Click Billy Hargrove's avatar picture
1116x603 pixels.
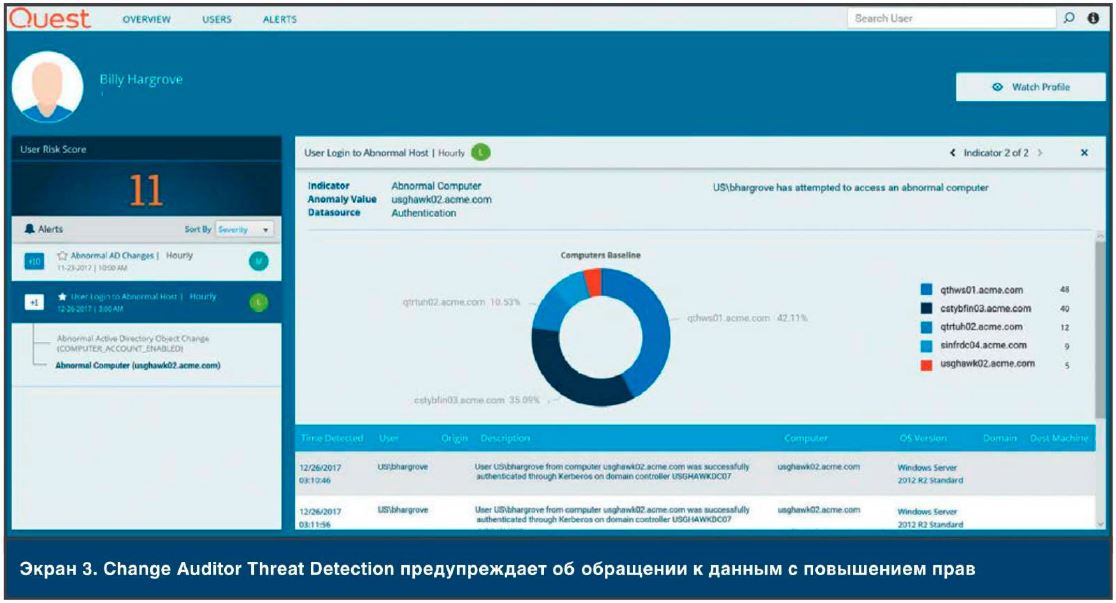48,87
